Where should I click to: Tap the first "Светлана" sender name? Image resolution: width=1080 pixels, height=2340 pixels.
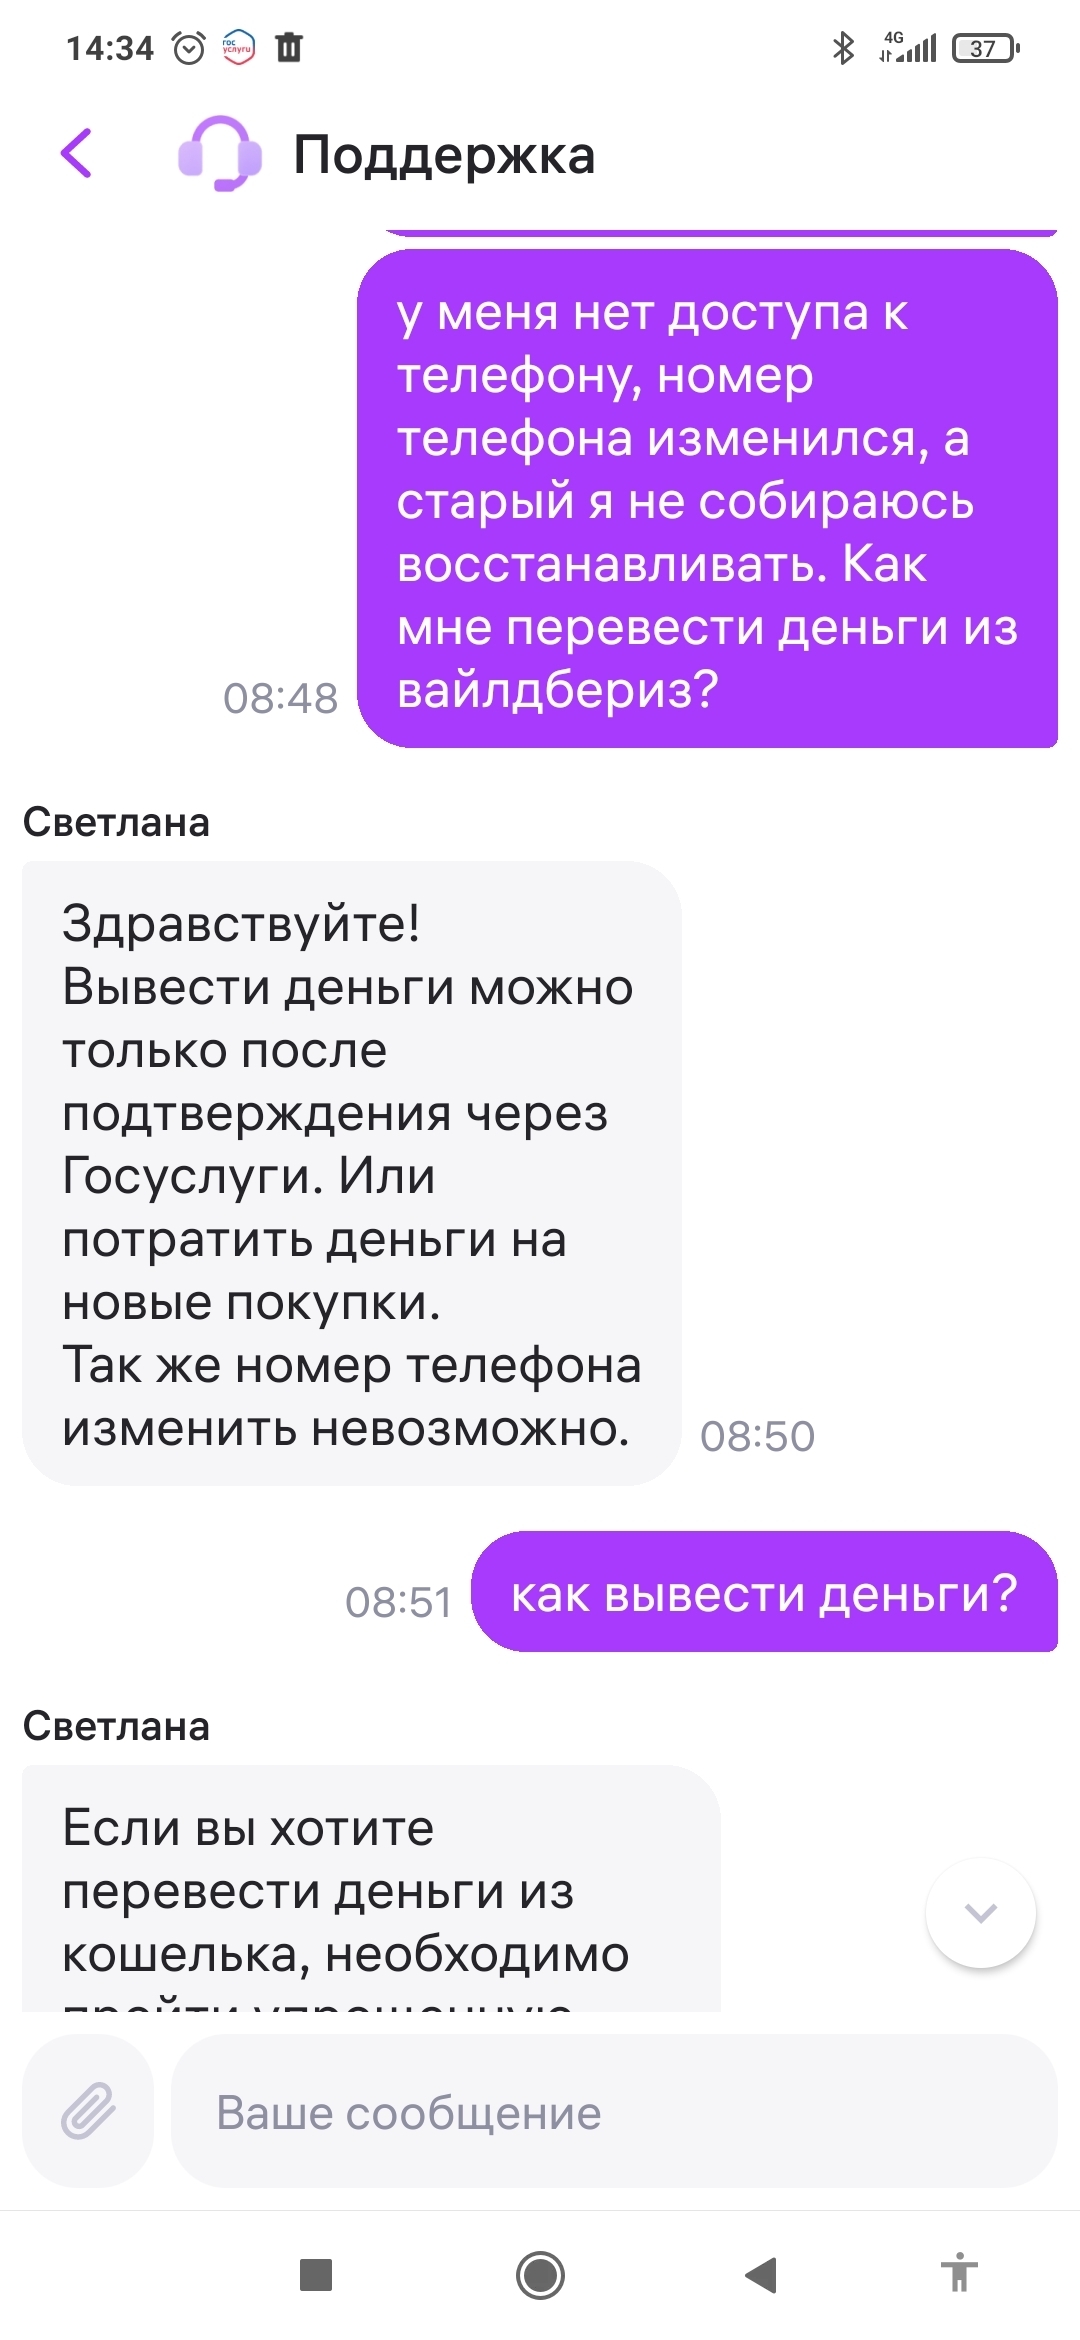tap(116, 822)
